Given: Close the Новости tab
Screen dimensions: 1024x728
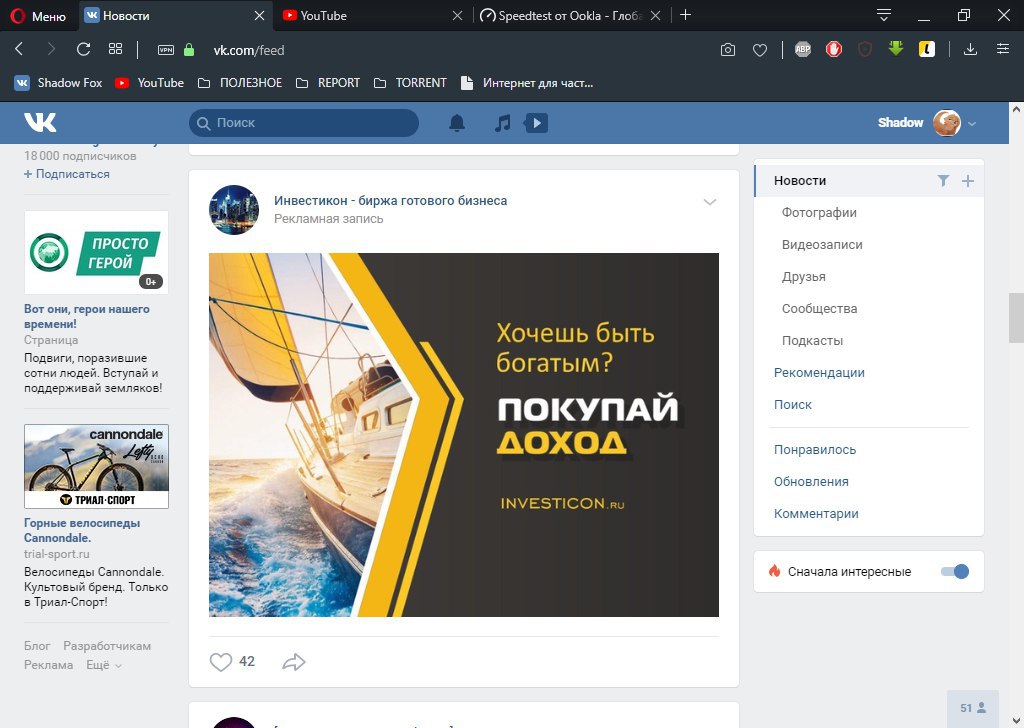Looking at the screenshot, I should [x=259, y=16].
